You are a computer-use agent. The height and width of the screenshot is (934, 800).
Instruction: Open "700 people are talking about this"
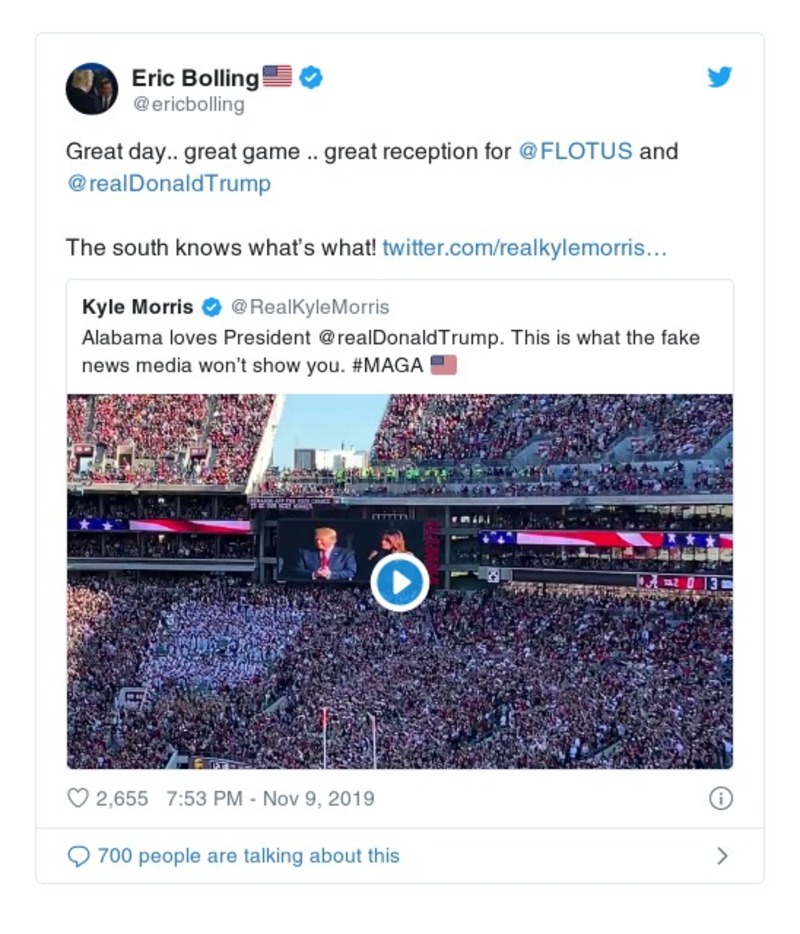point(248,856)
